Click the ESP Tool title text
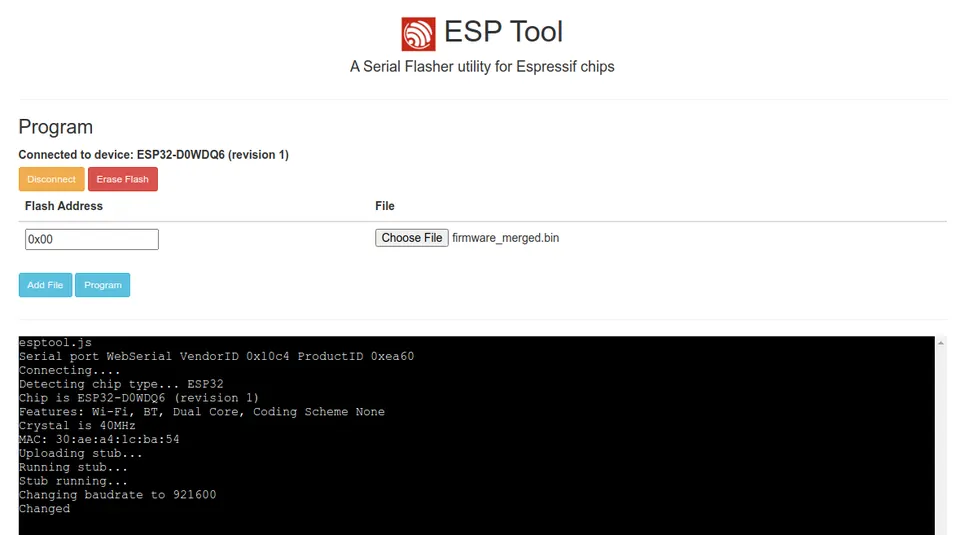Image resolution: width=960 pixels, height=535 pixels. 503,32
